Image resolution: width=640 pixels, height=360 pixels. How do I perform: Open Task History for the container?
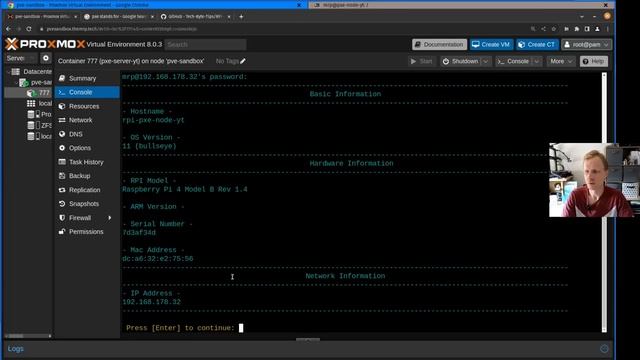[x=87, y=162]
